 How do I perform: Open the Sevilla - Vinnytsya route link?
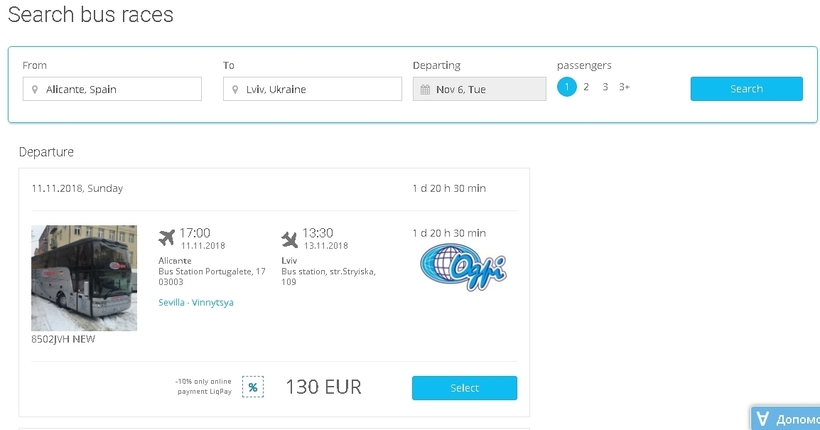click(196, 302)
